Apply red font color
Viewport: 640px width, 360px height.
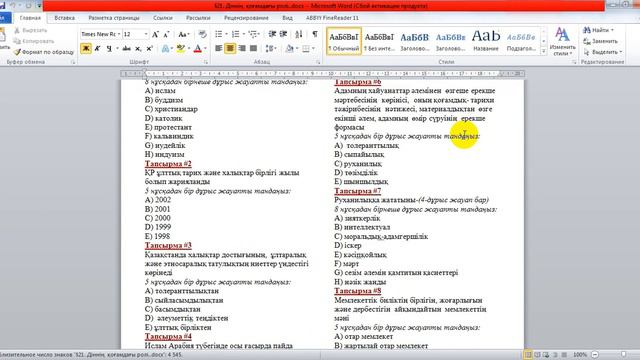[x=198, y=49]
